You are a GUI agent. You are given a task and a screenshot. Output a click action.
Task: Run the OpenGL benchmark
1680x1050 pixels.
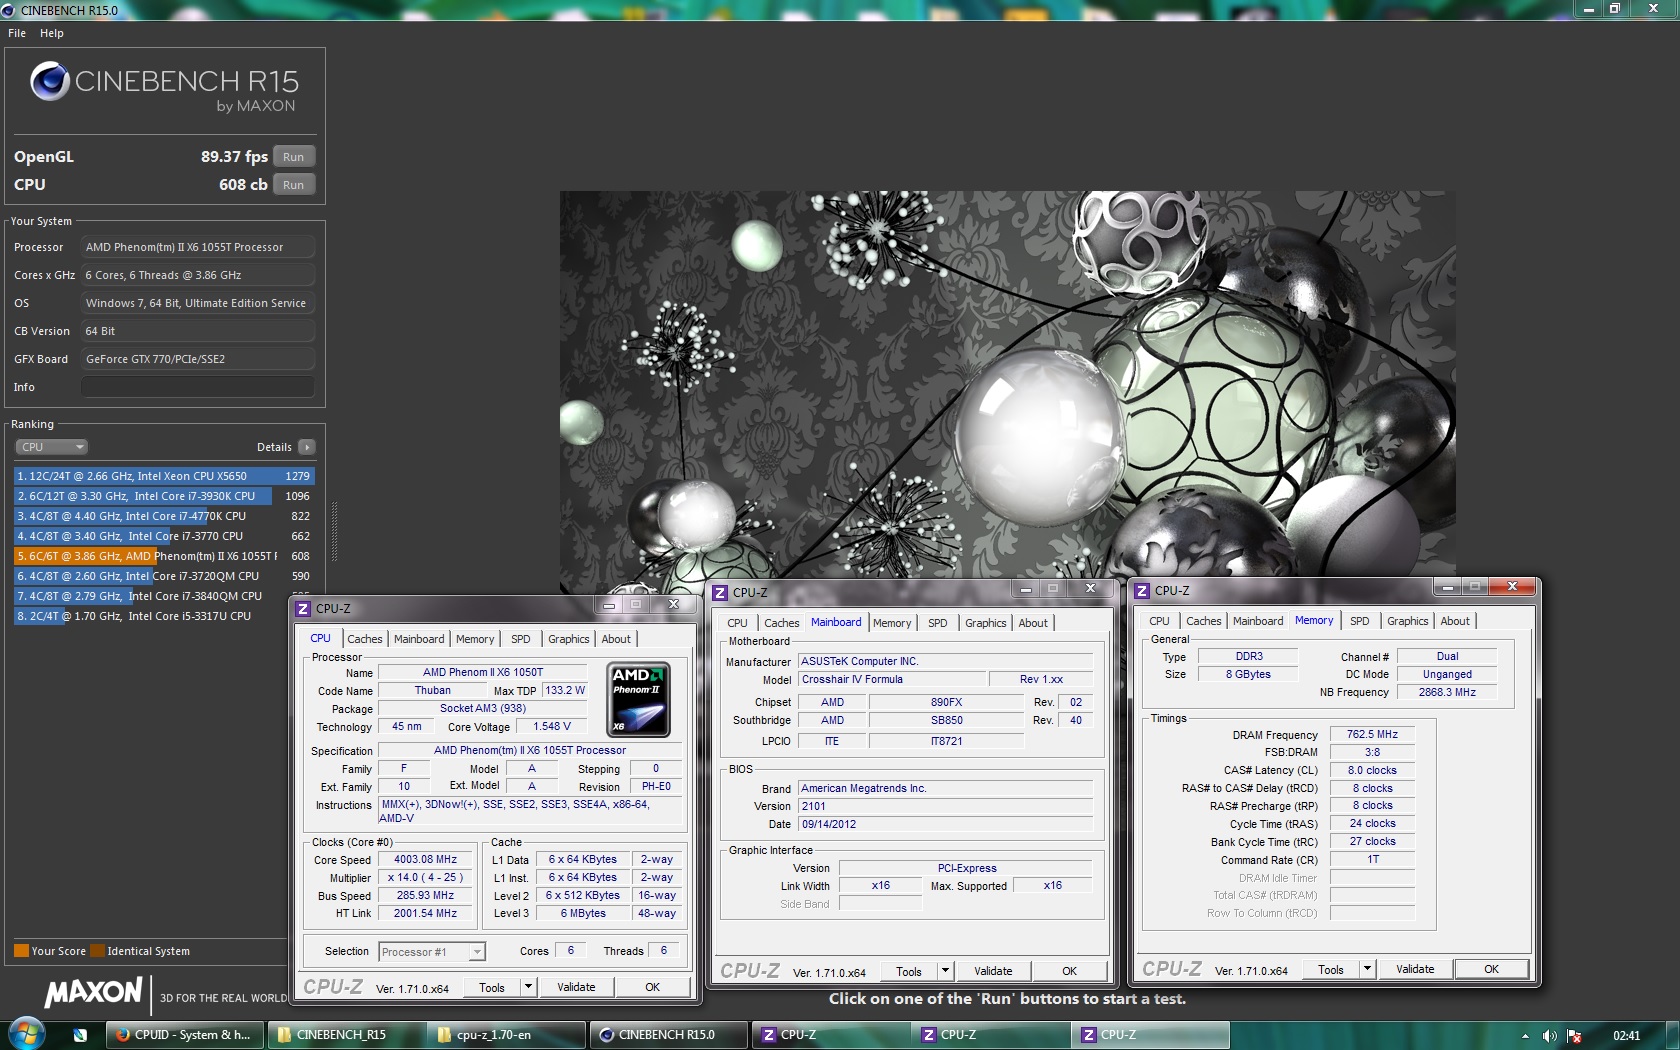[x=294, y=157]
